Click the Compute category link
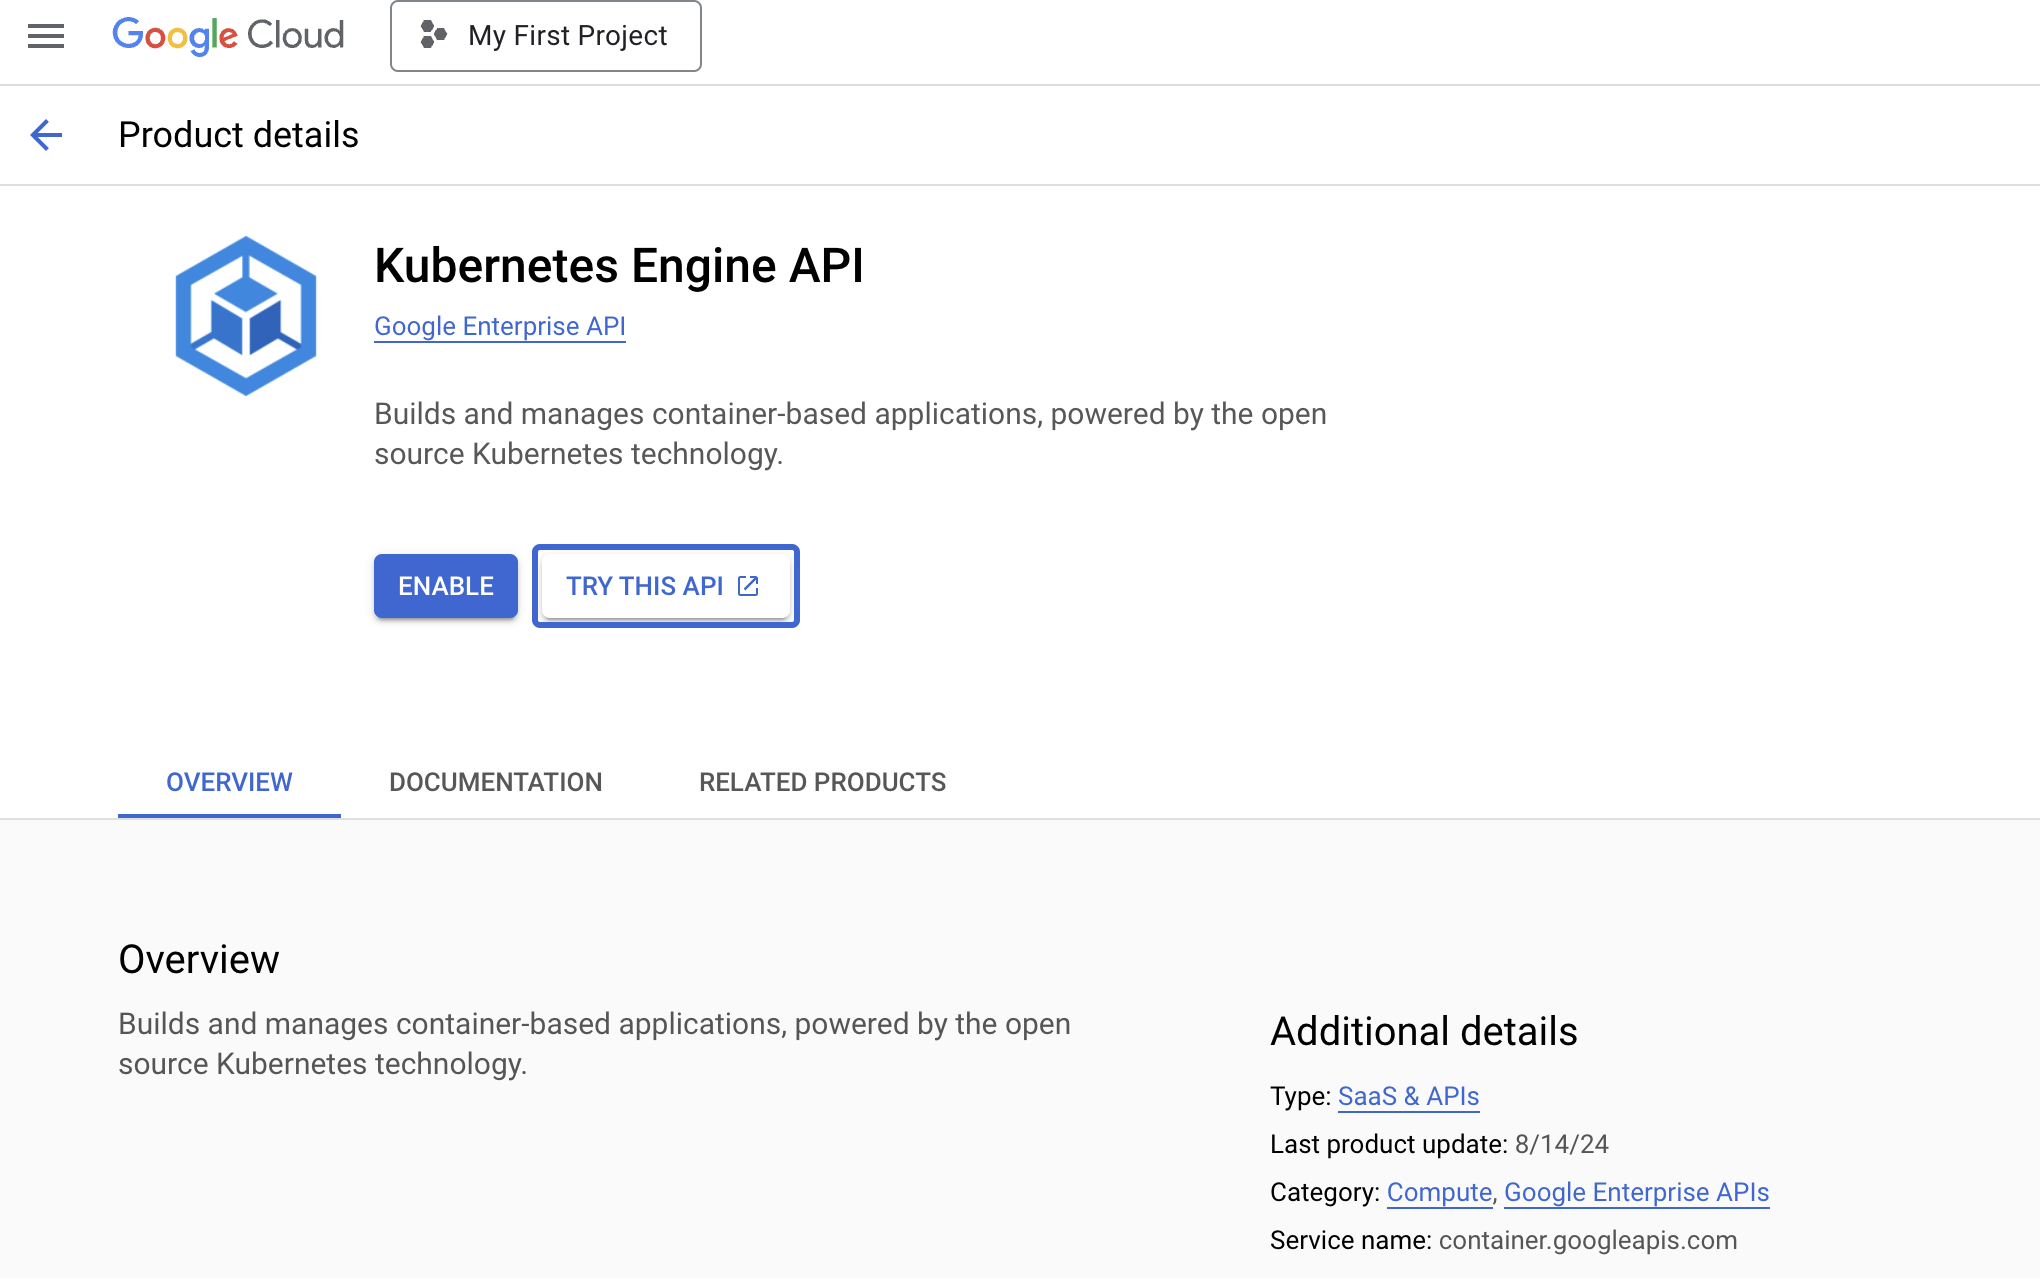The width and height of the screenshot is (2040, 1278). tap(1438, 1193)
